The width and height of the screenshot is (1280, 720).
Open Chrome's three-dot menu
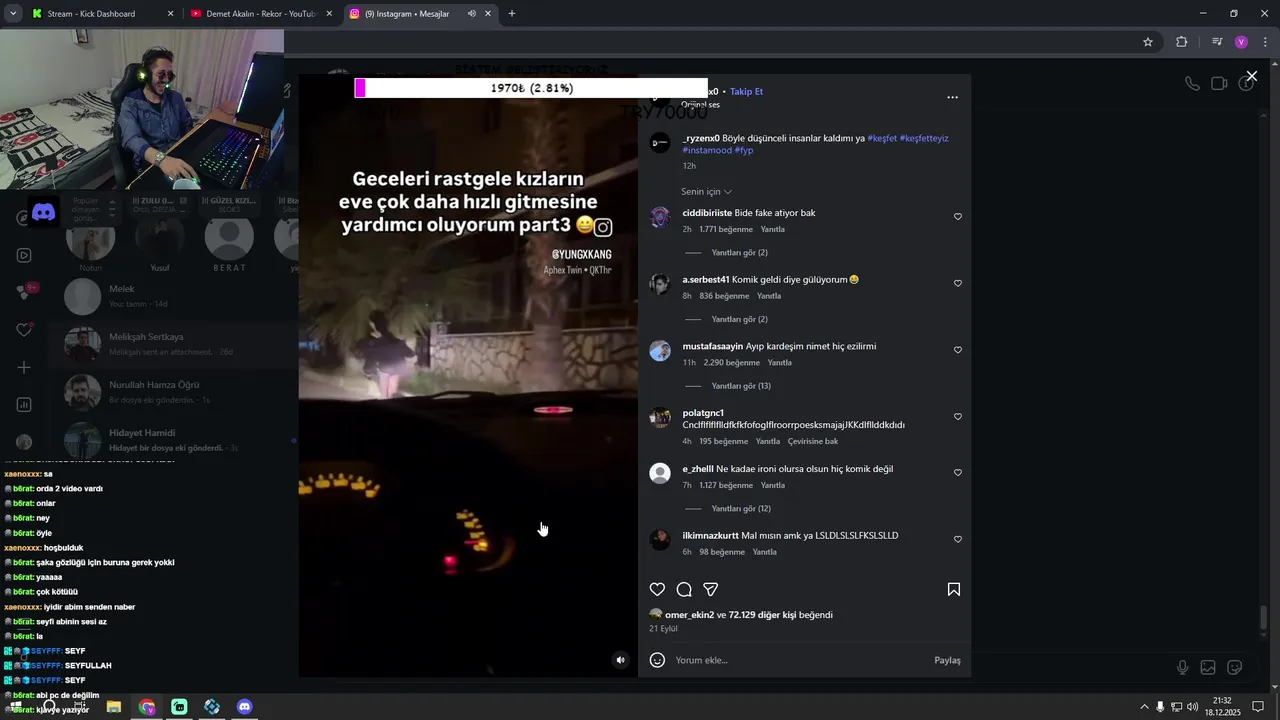tap(1265, 42)
